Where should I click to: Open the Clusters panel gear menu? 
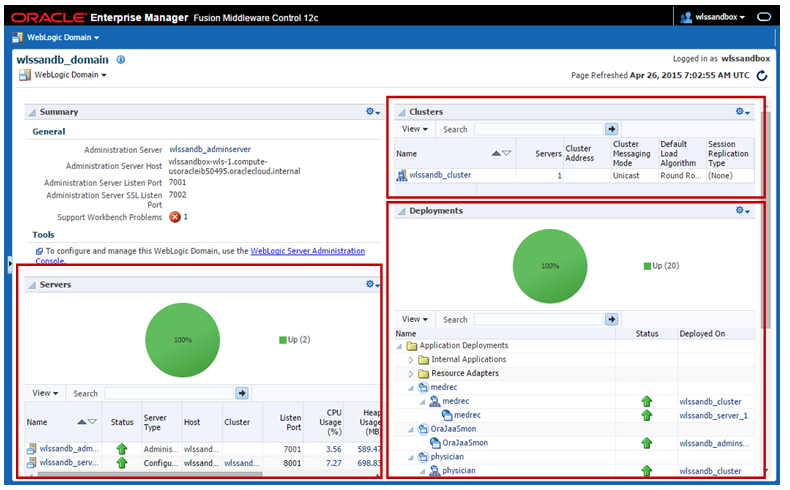742,112
